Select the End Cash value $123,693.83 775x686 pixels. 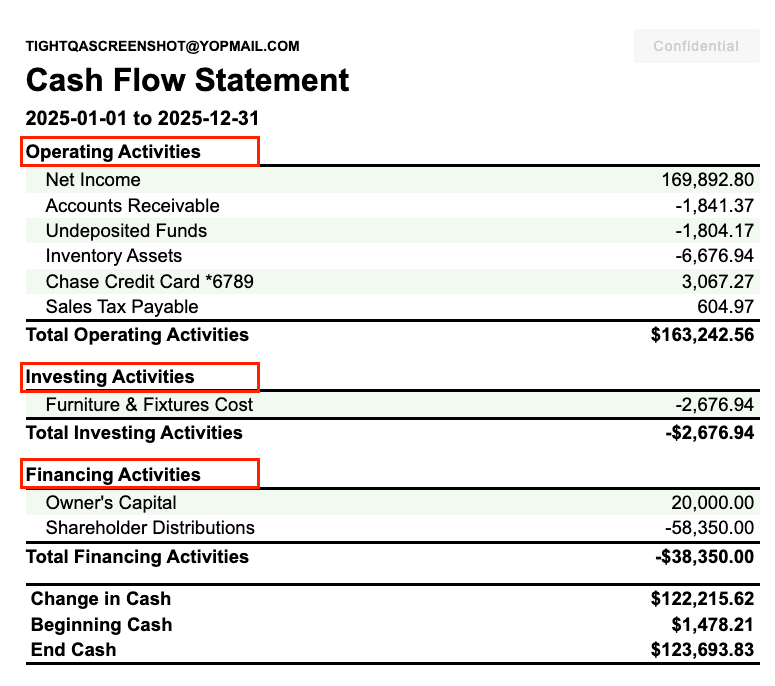click(x=702, y=650)
